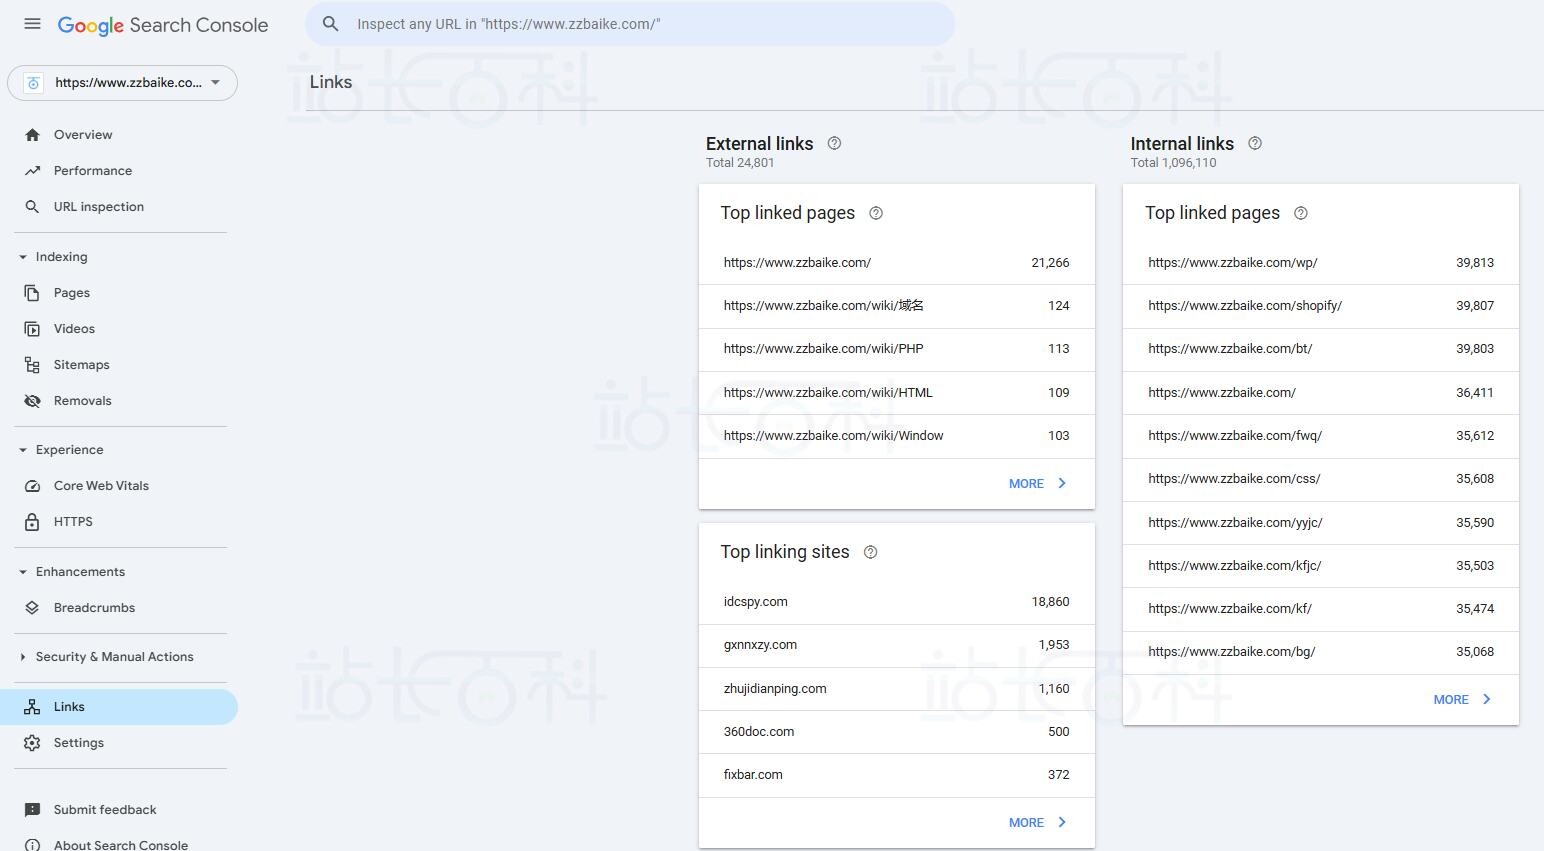Collapse the Enhancements section

click(x=23, y=572)
